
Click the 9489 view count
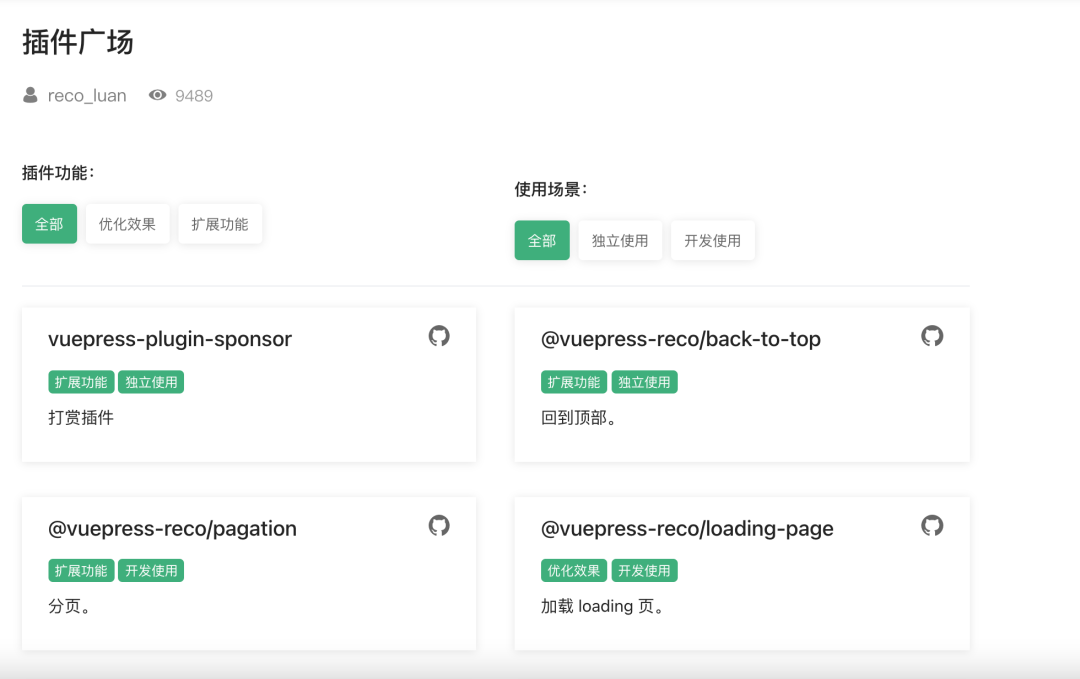click(194, 96)
